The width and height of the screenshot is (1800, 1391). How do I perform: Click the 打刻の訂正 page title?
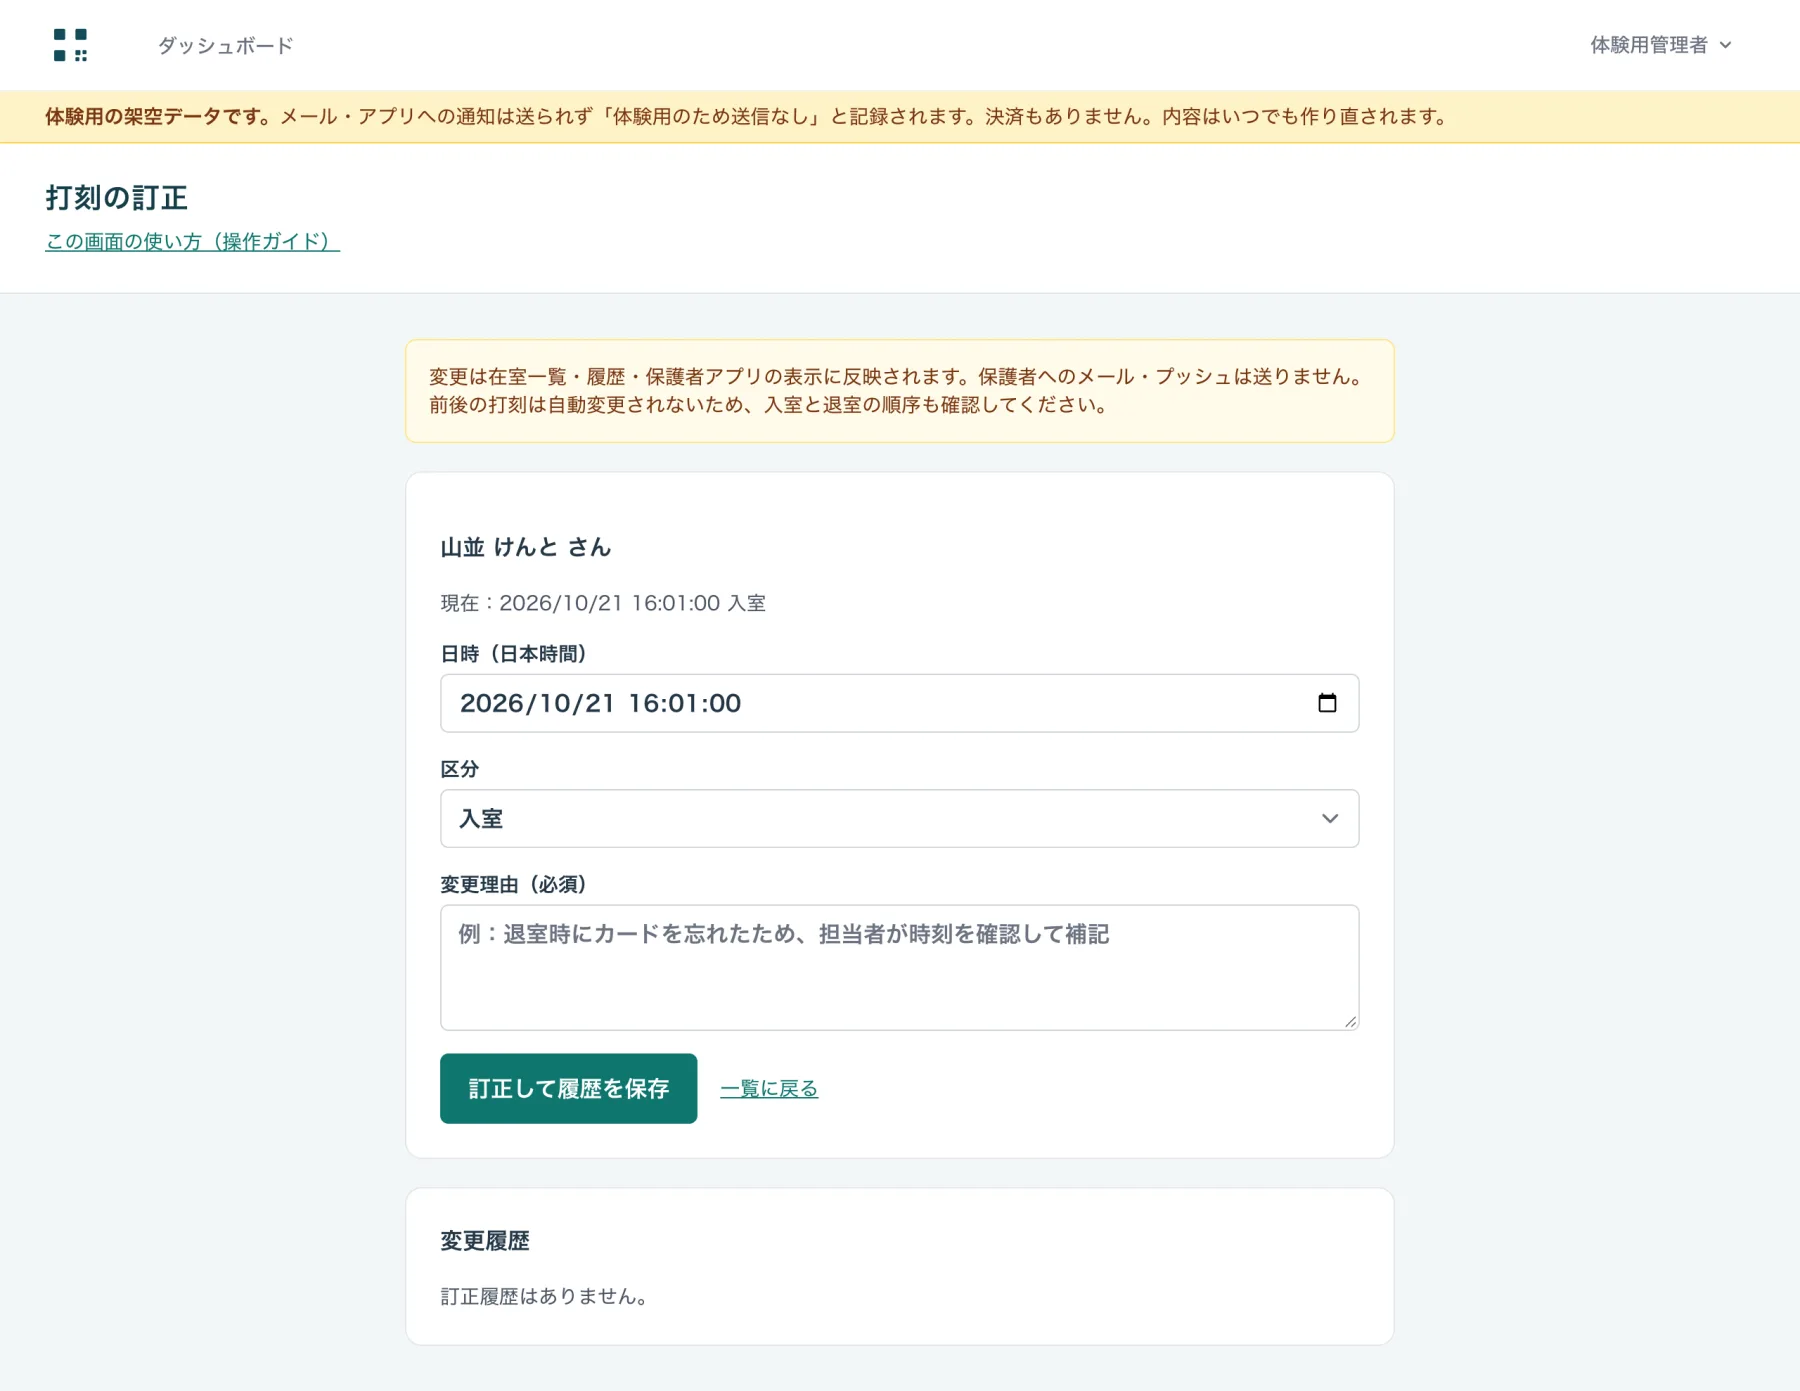click(116, 197)
